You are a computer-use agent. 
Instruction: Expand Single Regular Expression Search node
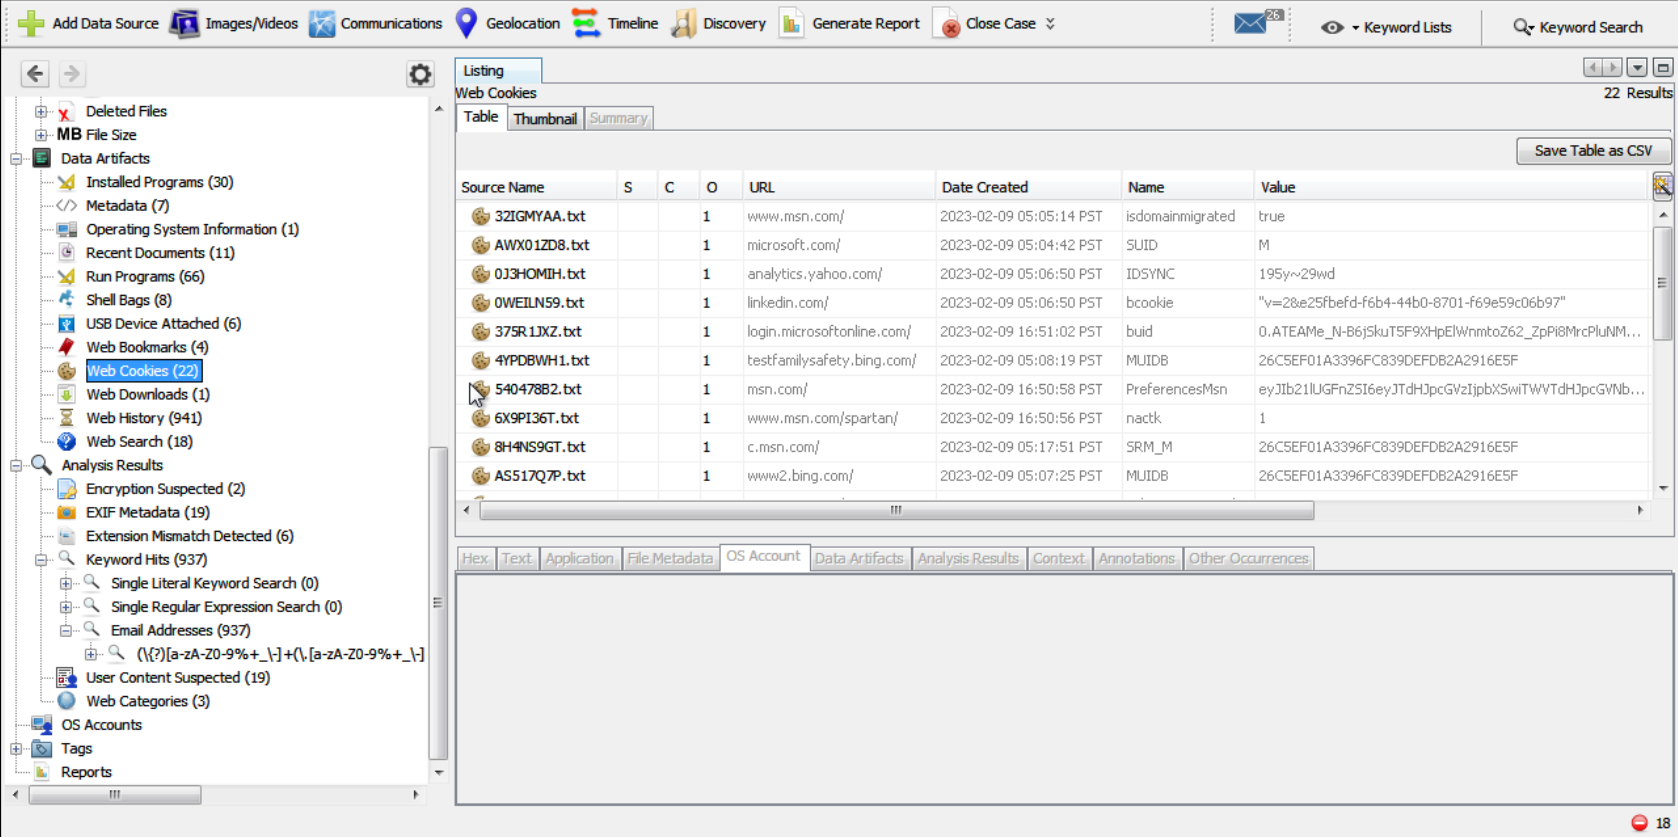click(x=65, y=607)
